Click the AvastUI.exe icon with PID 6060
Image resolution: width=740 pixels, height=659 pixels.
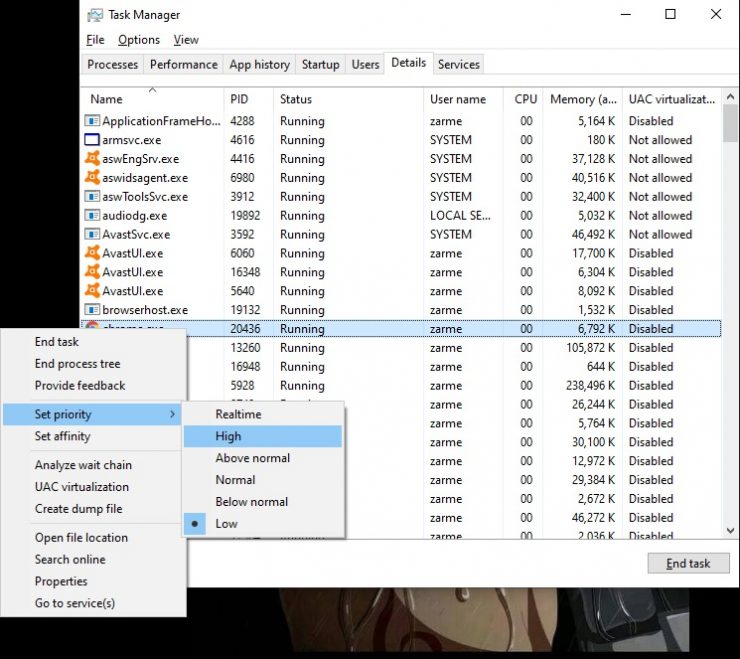92,253
